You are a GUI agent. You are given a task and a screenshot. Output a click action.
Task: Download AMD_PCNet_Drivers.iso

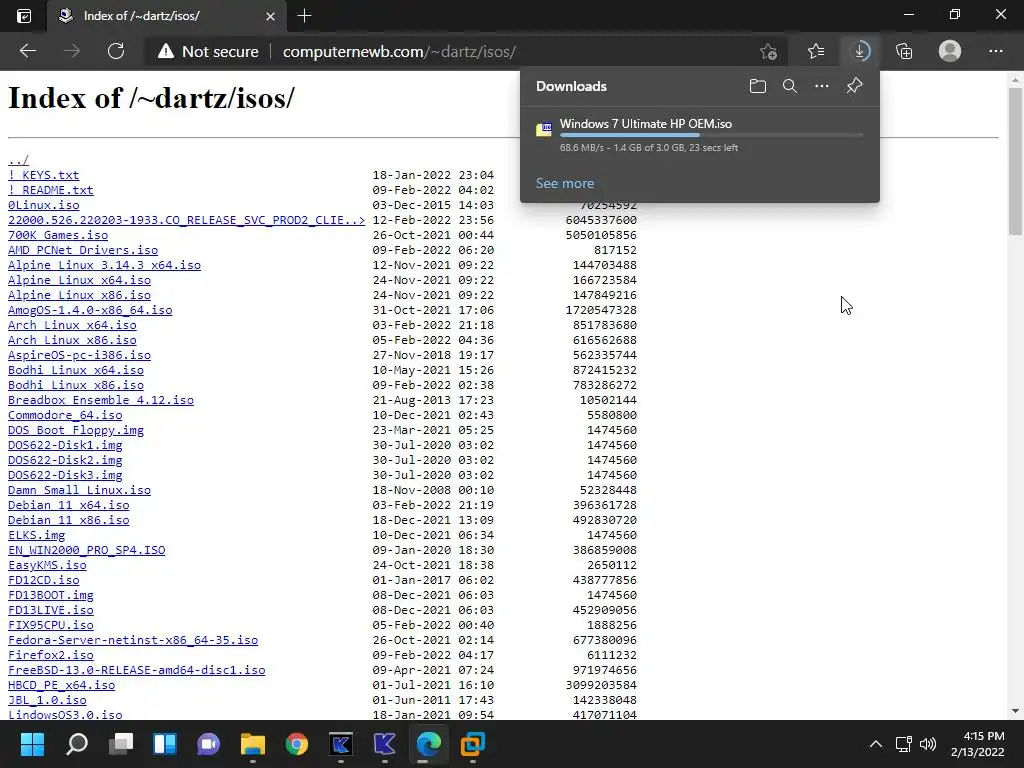(83, 250)
